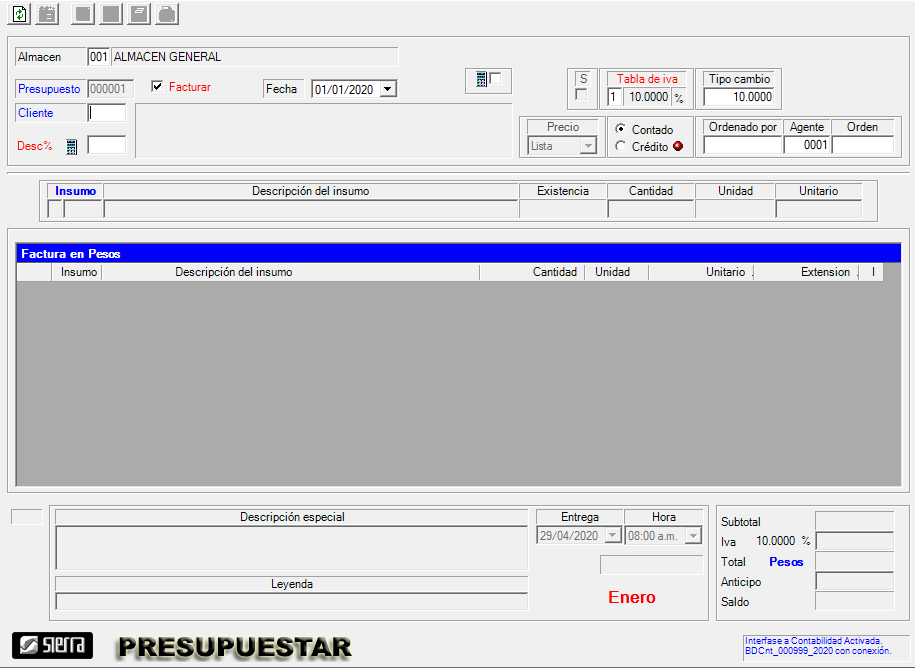
Task: Open the Fecha date dropdown
Action: pyautogui.click(x=388, y=89)
